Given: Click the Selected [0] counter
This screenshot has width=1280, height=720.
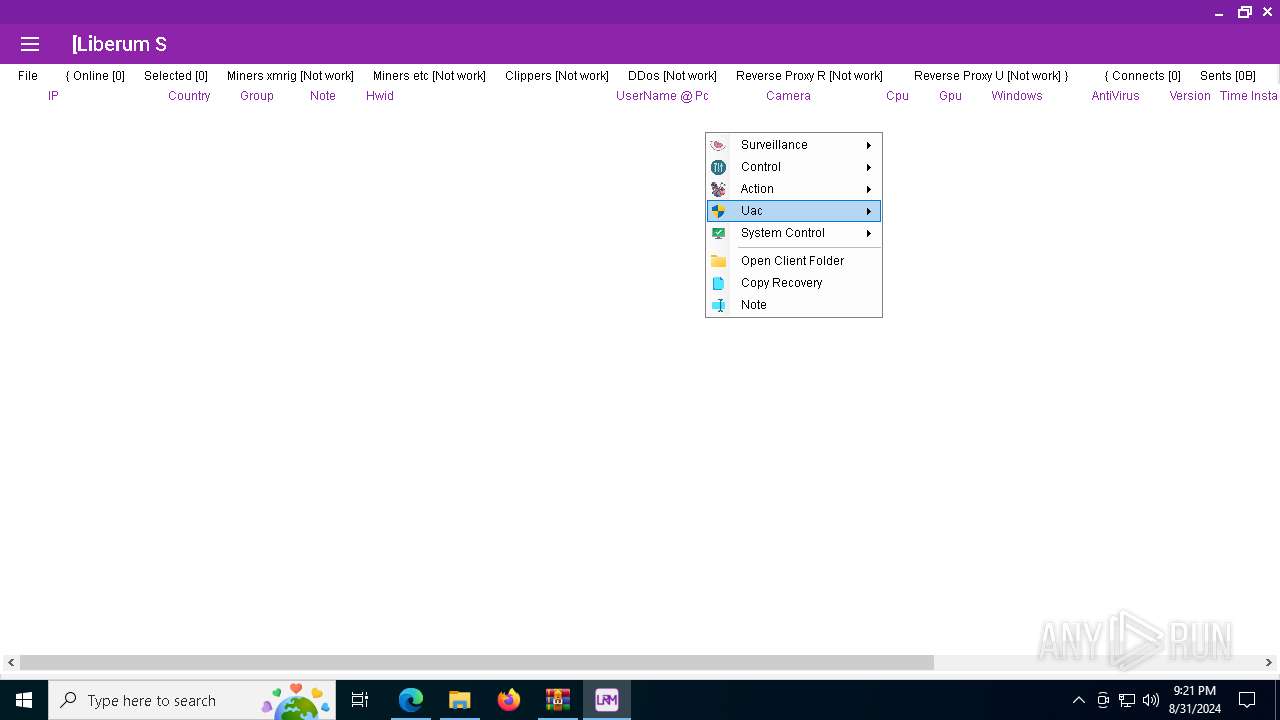Looking at the screenshot, I should [x=176, y=76].
